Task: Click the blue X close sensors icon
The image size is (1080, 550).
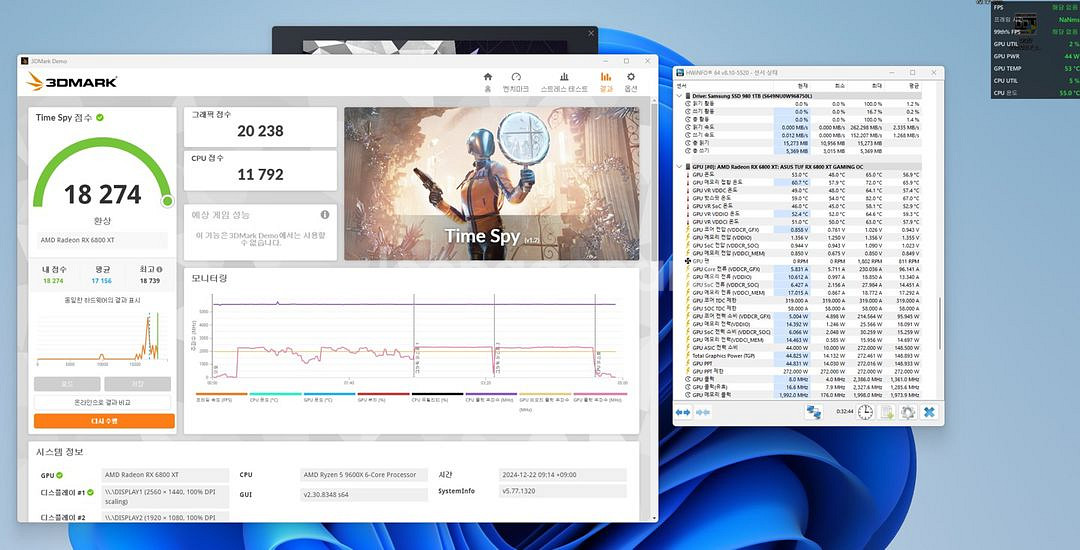Action: point(929,412)
